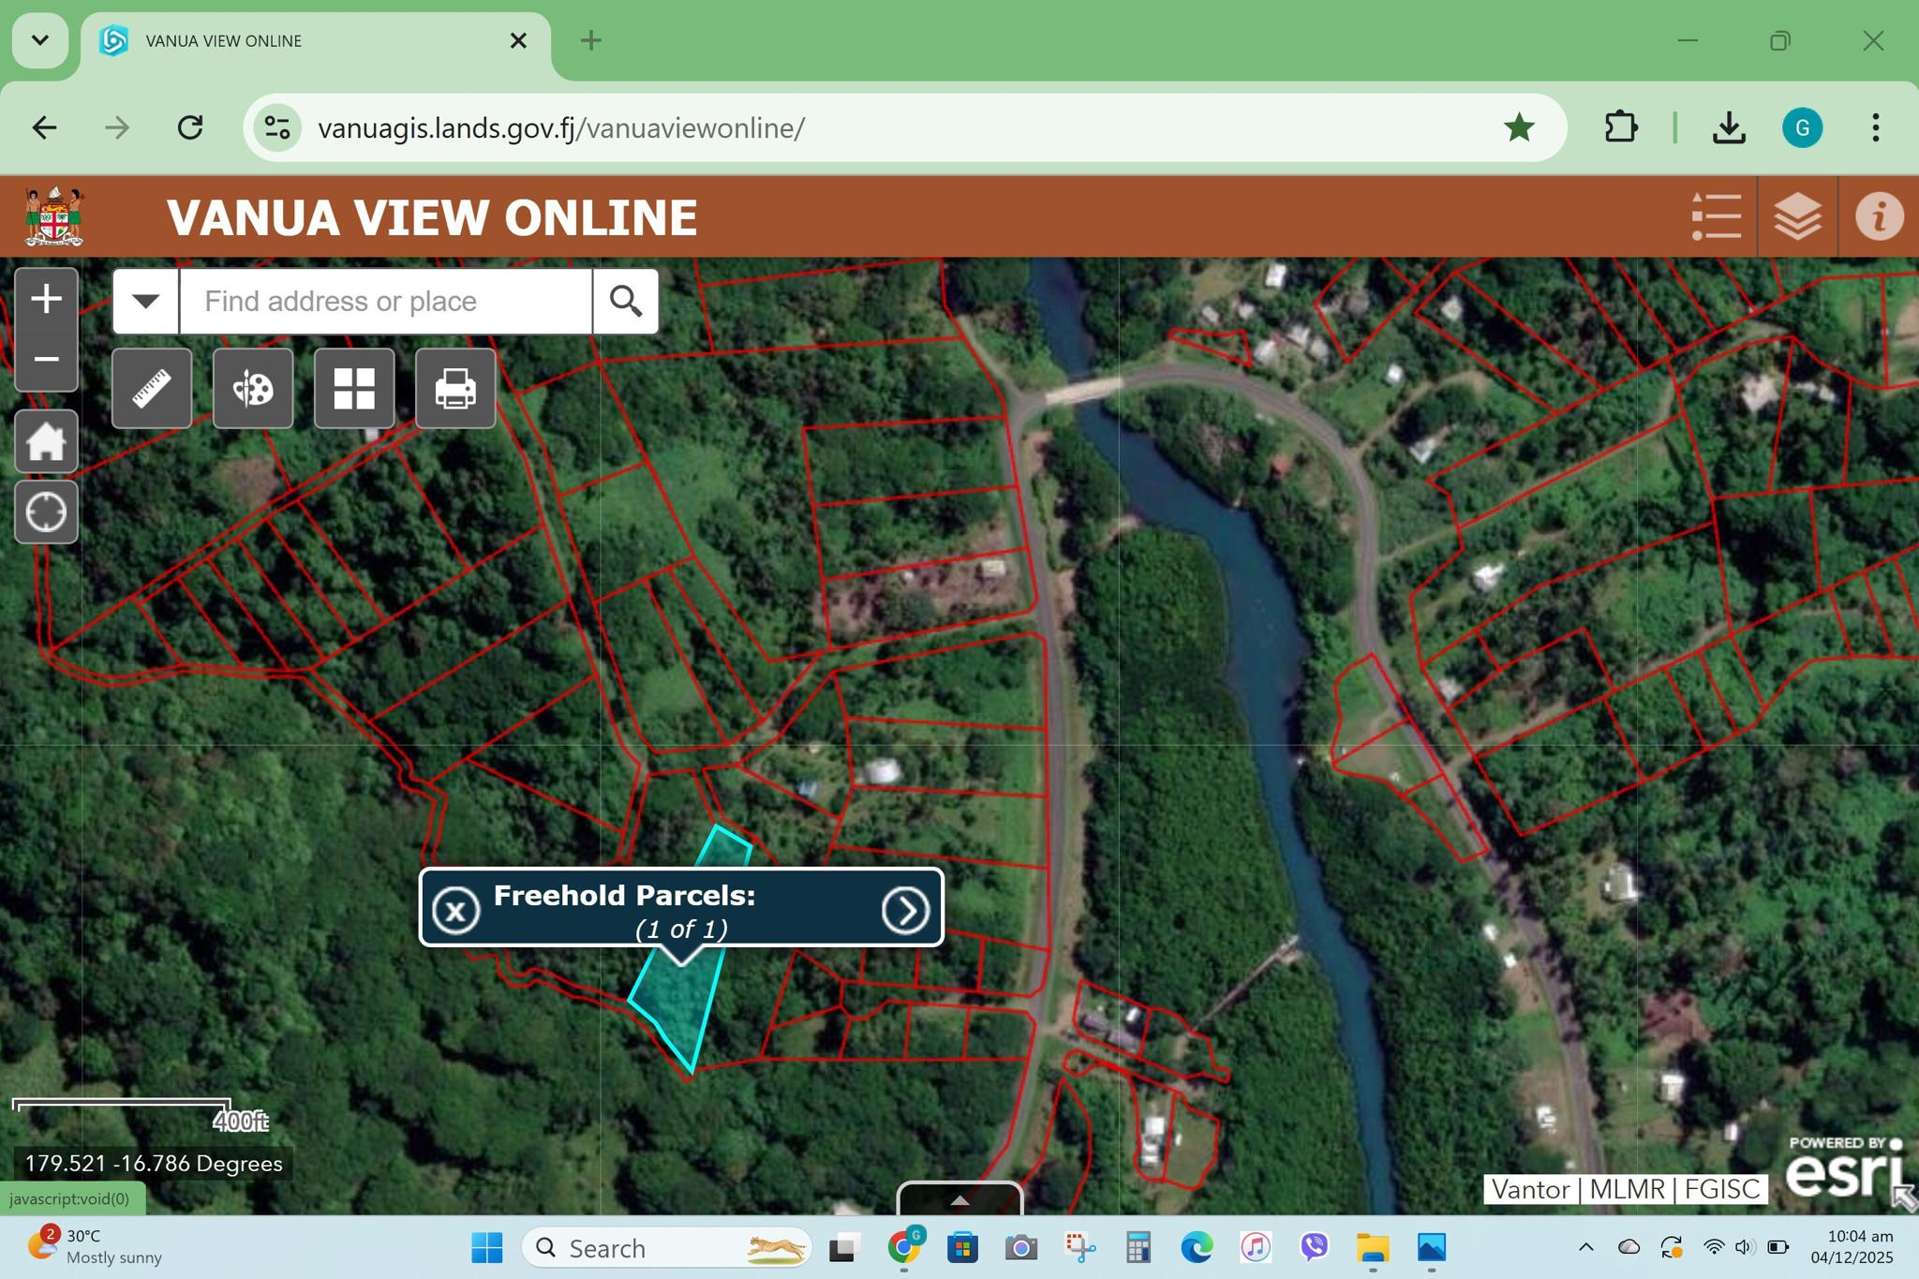Switch to the VANUA VIEW ONLINE browser tab
The height and width of the screenshot is (1279, 1919).
(300, 40)
